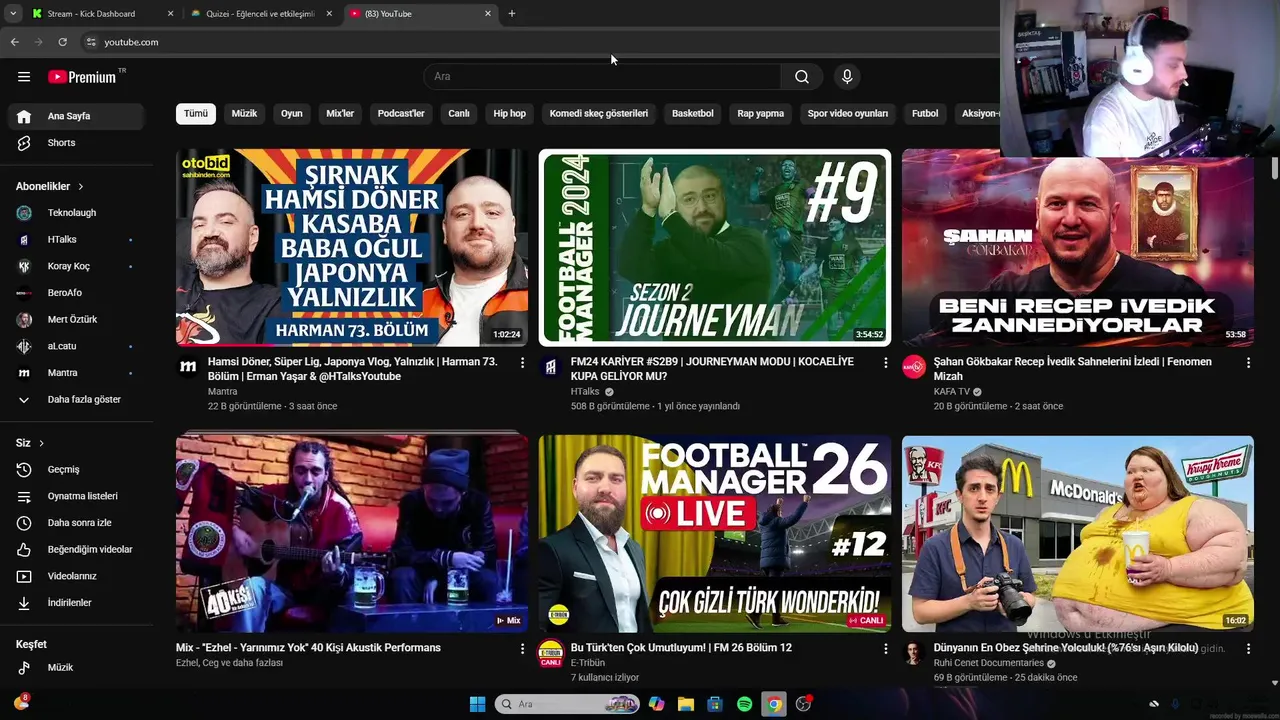Open Mantra channel in sidebar

coord(76,373)
